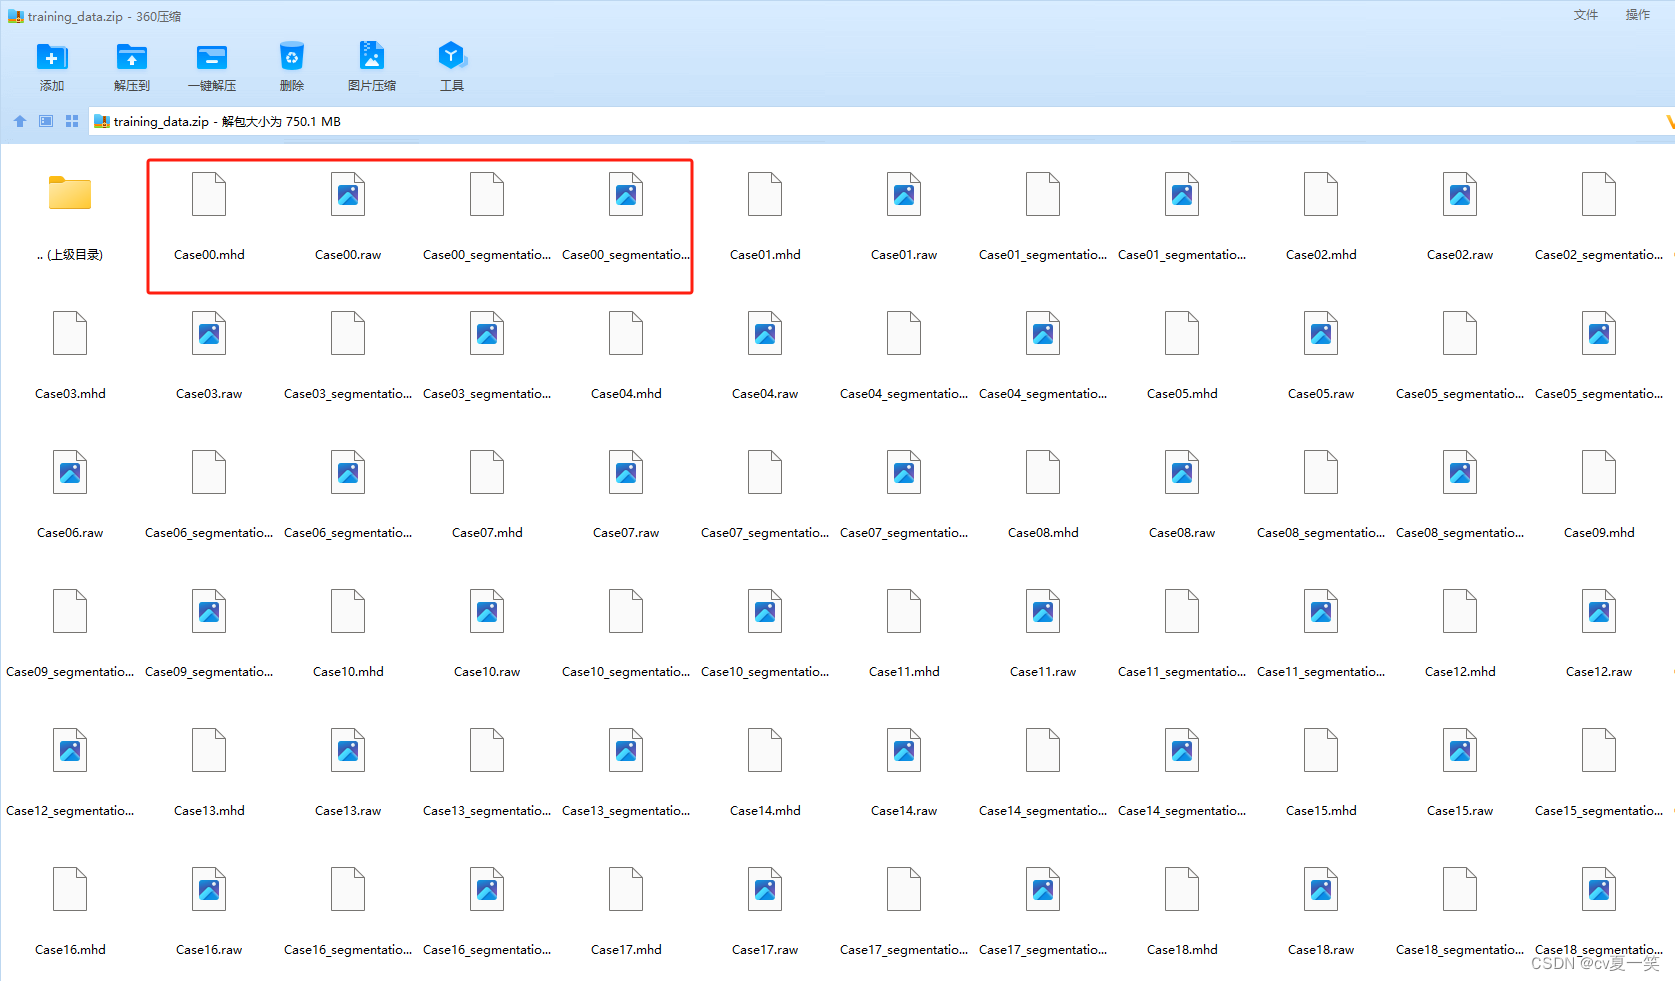Image resolution: width=1675 pixels, height=981 pixels.
Task: Select the Case15.mhd file icon
Action: click(x=1321, y=750)
